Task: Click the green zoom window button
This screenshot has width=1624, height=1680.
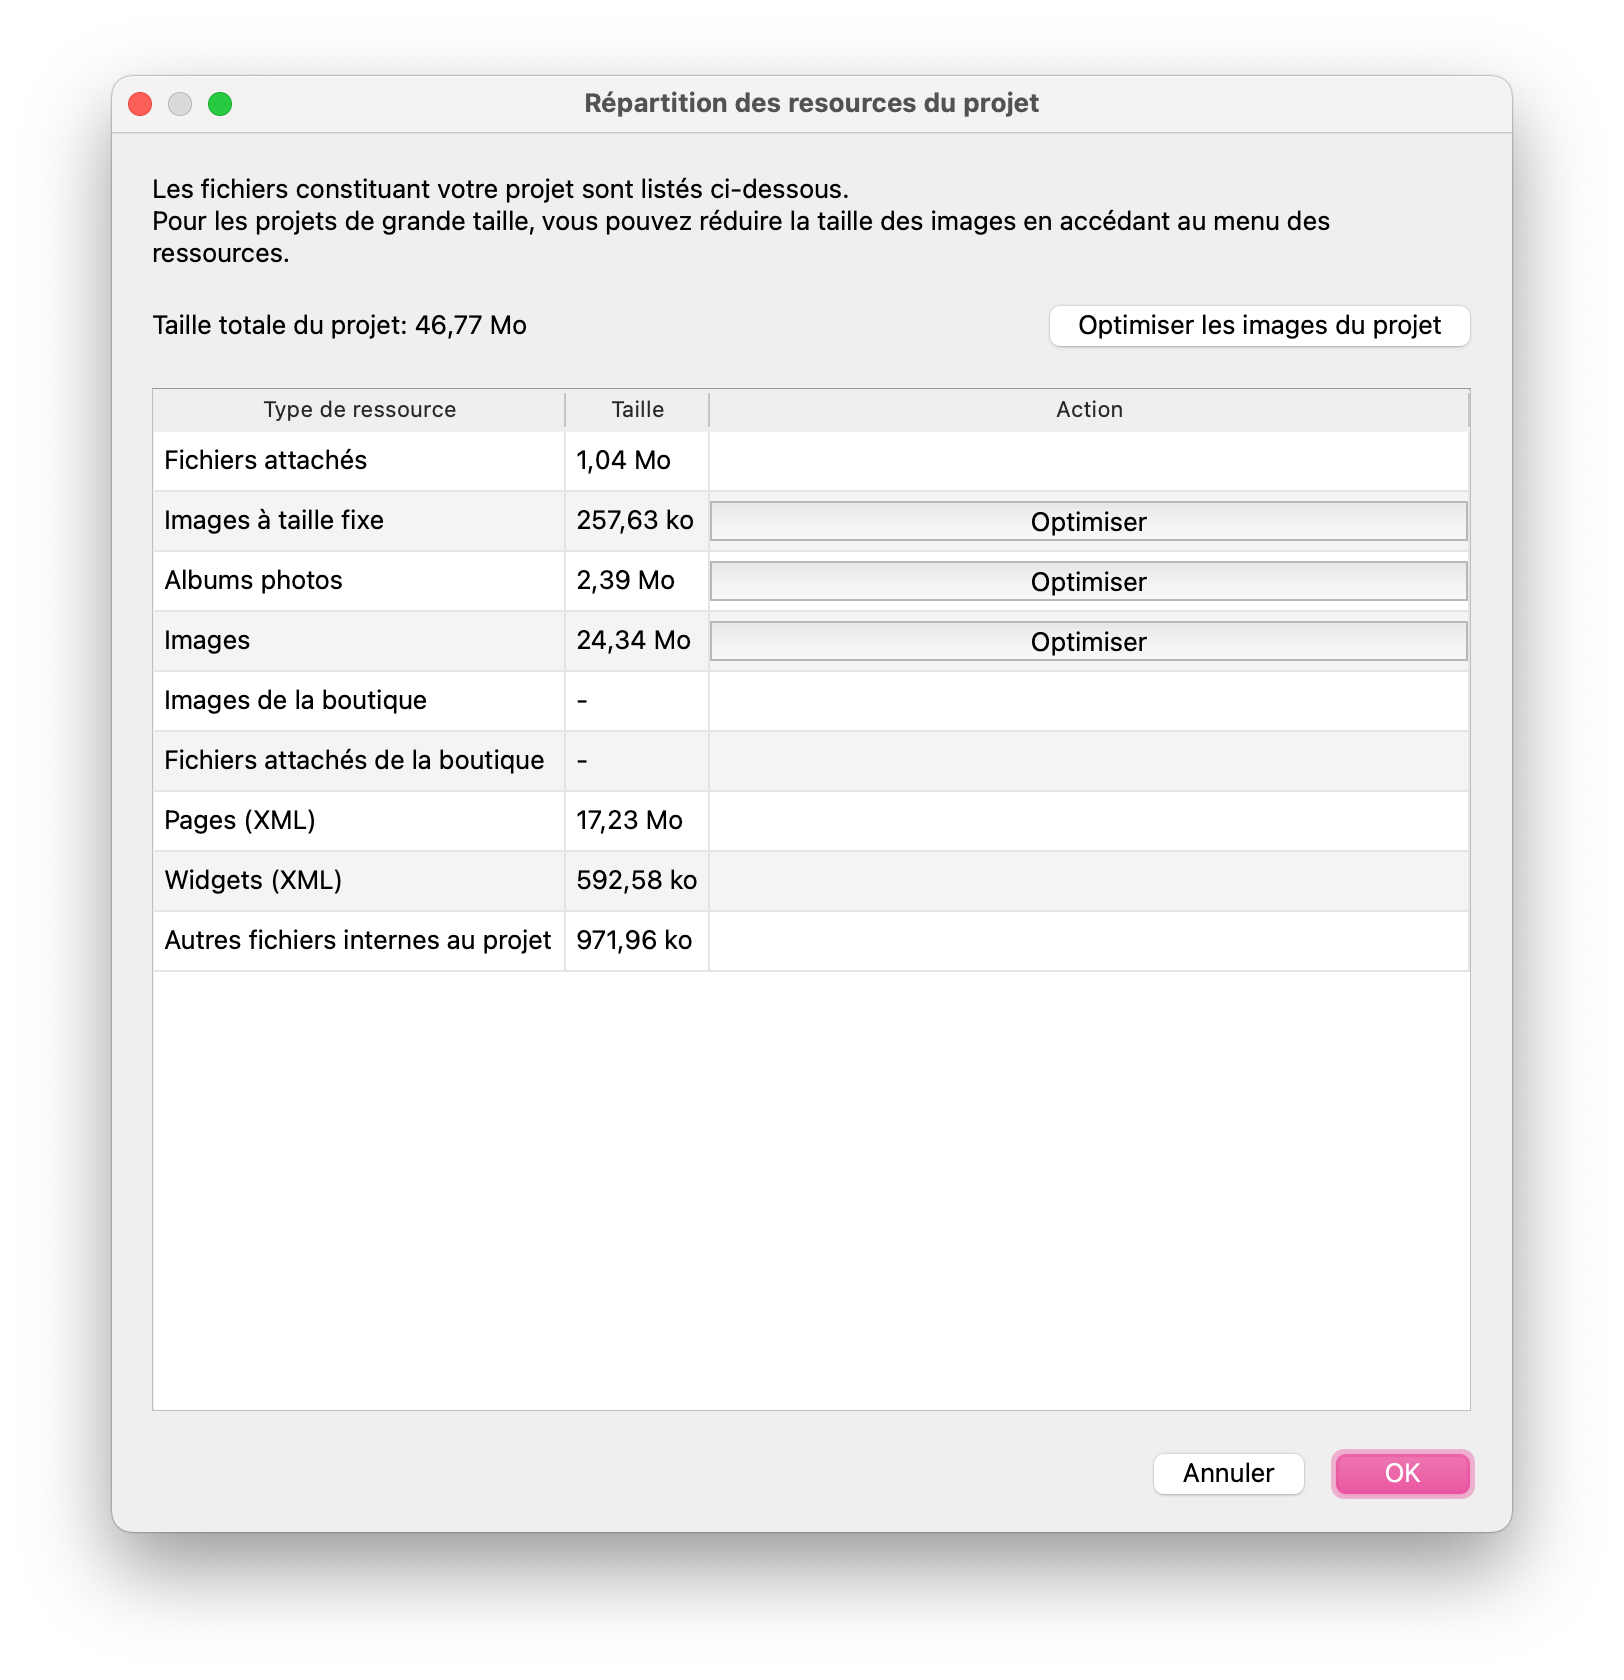Action: (x=220, y=104)
